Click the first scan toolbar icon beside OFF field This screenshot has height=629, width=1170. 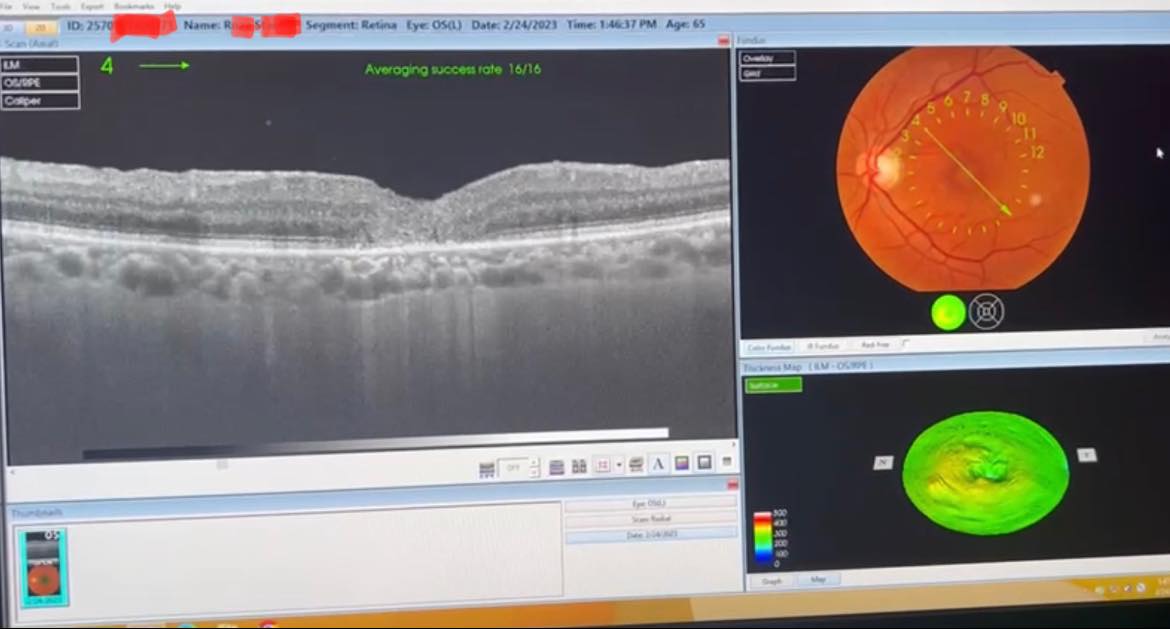click(x=487, y=468)
